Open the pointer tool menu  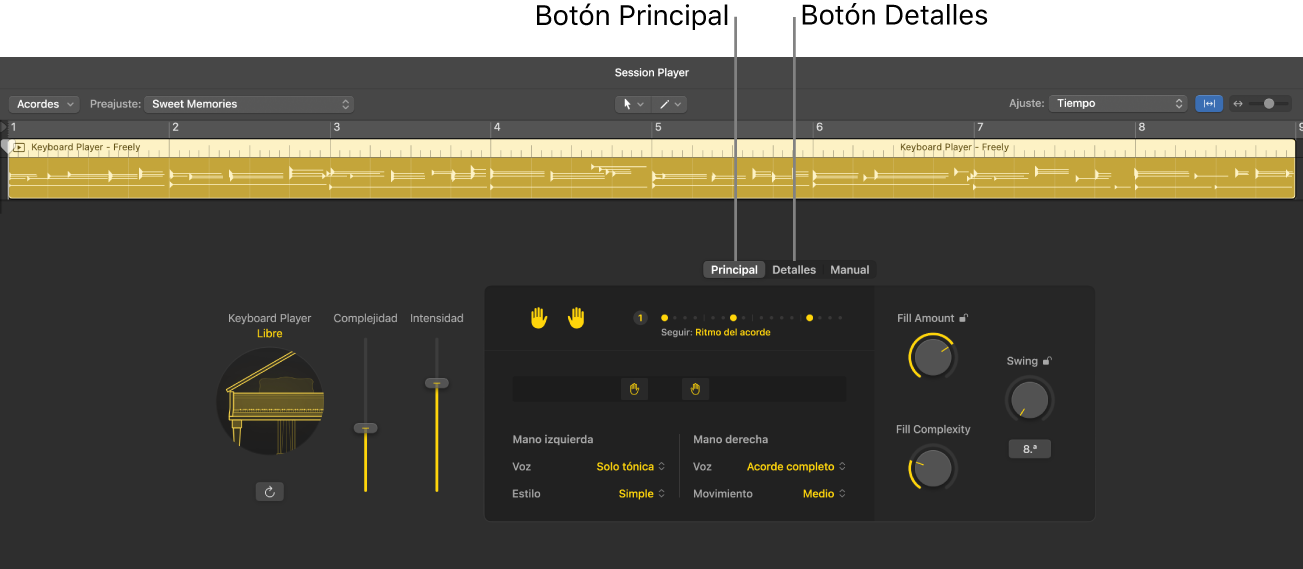tap(633, 104)
